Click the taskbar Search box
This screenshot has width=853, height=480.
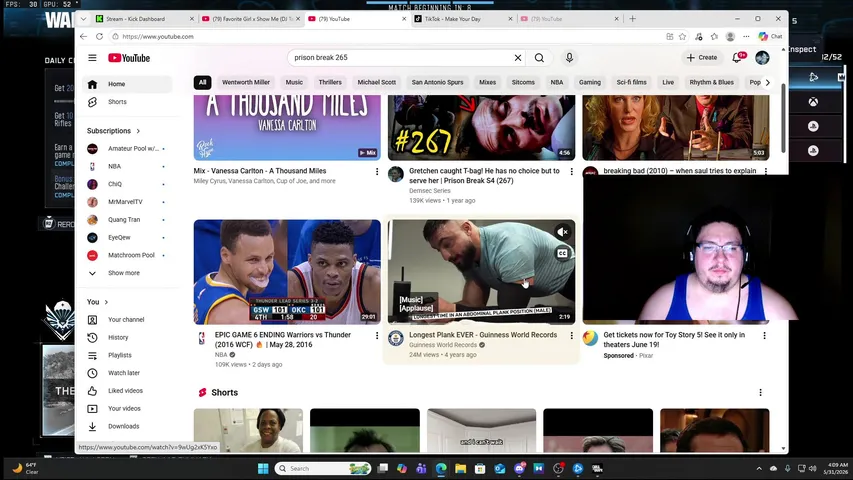pos(323,469)
